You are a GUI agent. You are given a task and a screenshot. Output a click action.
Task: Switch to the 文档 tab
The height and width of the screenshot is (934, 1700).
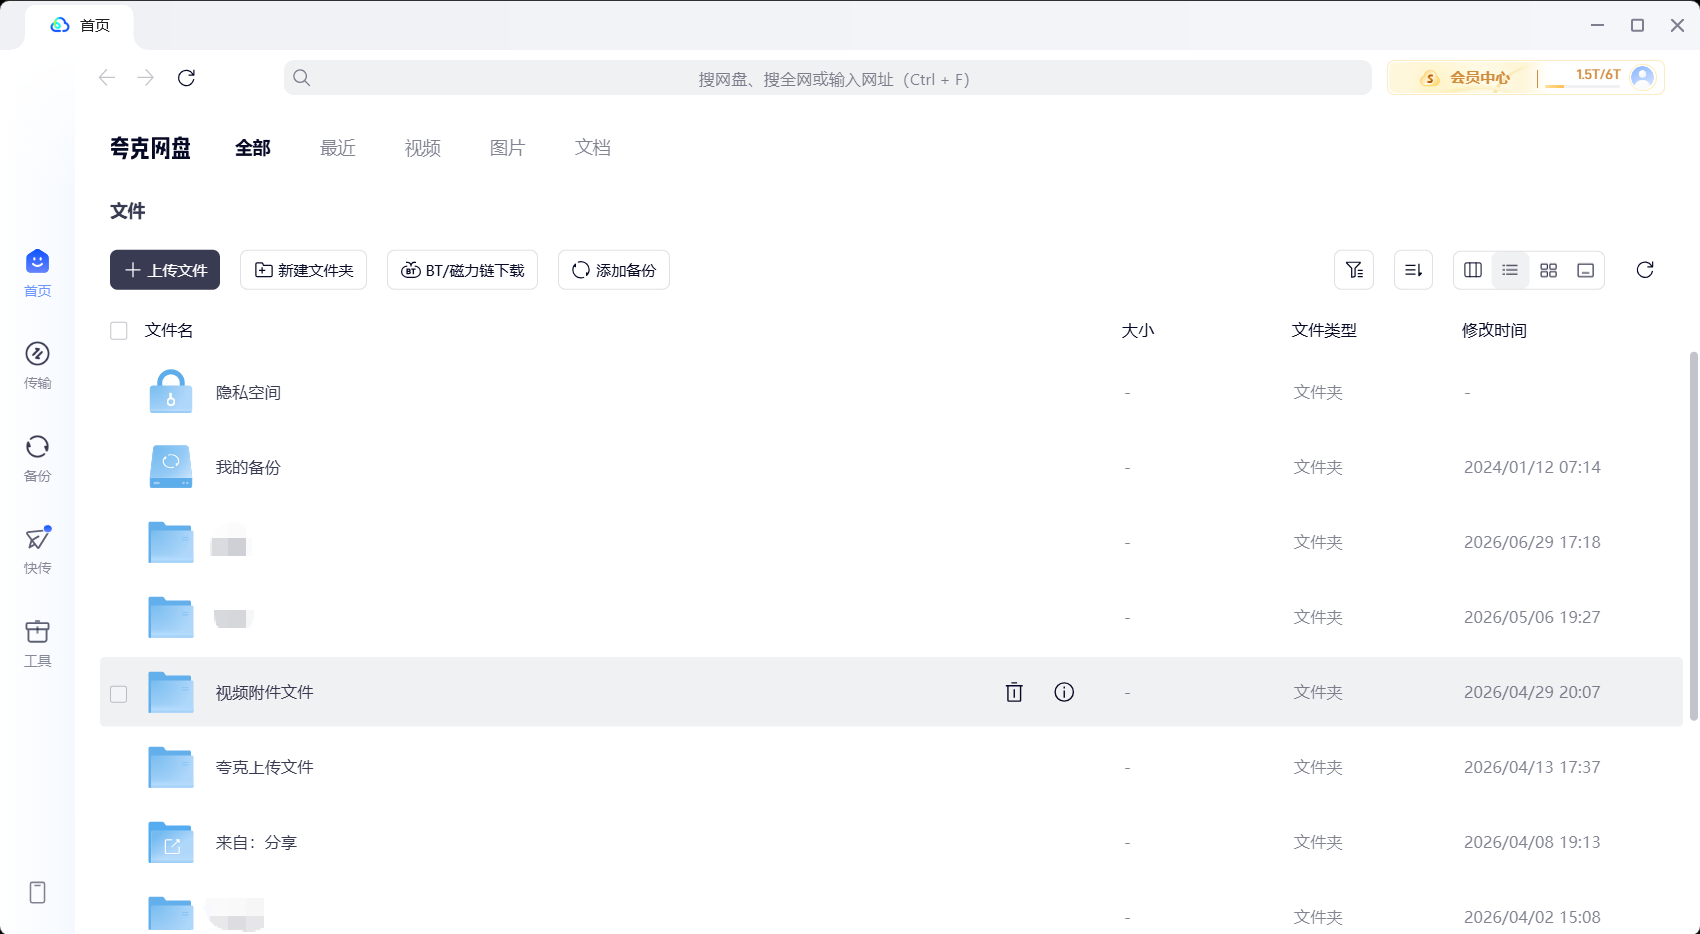[593, 148]
